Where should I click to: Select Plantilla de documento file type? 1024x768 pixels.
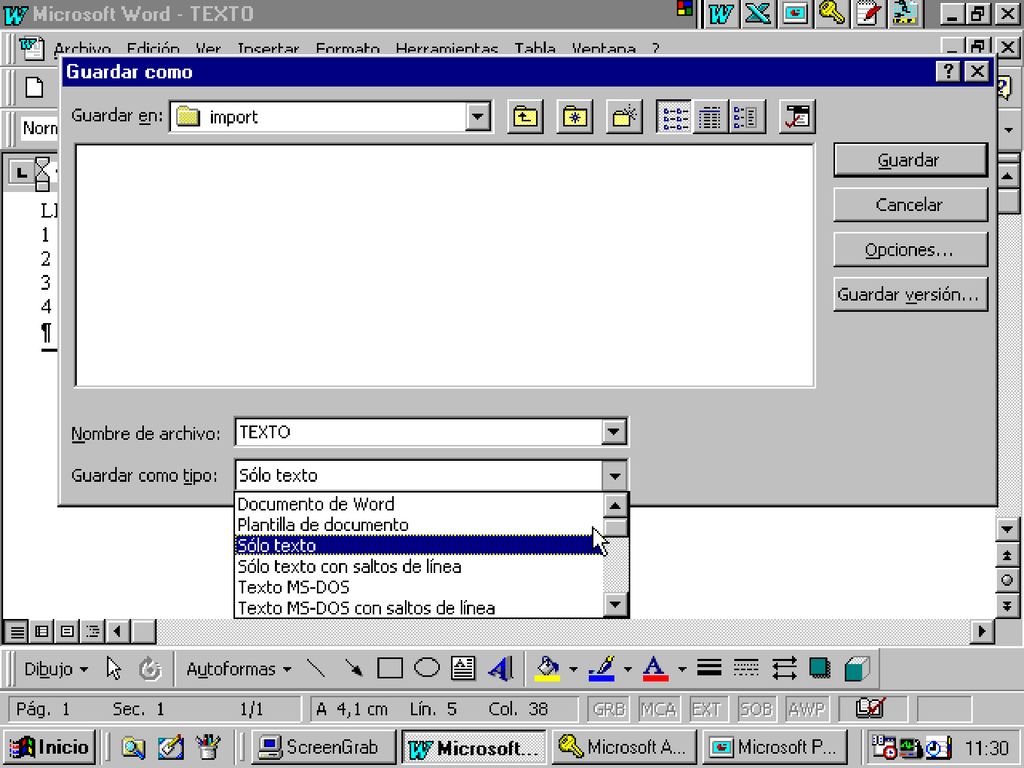point(419,525)
